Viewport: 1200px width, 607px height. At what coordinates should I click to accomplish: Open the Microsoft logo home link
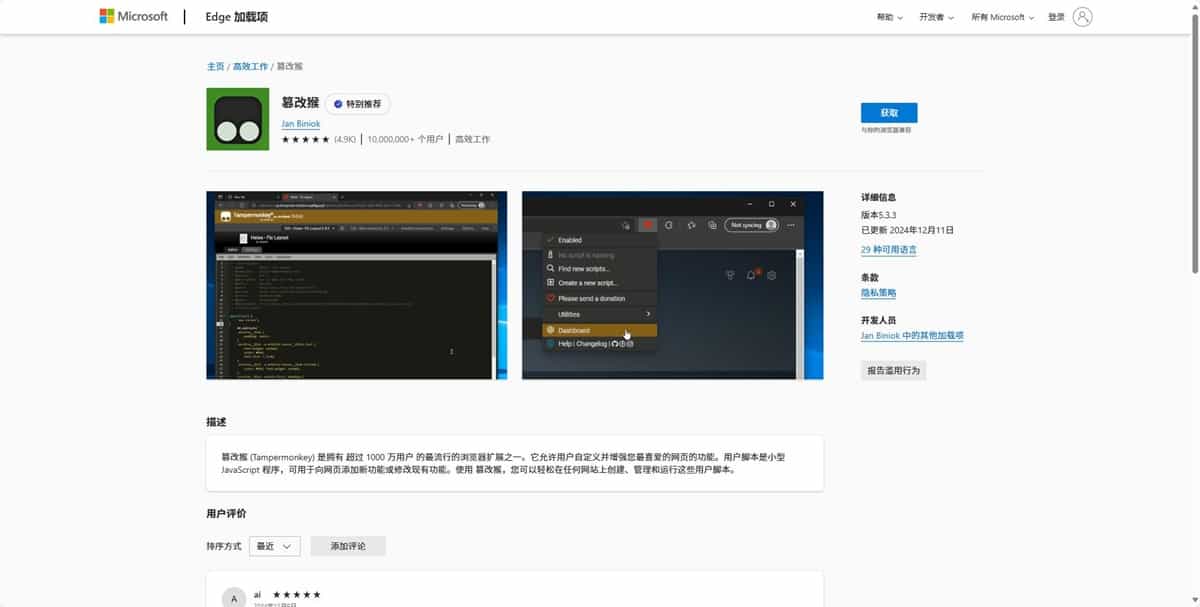click(x=134, y=16)
